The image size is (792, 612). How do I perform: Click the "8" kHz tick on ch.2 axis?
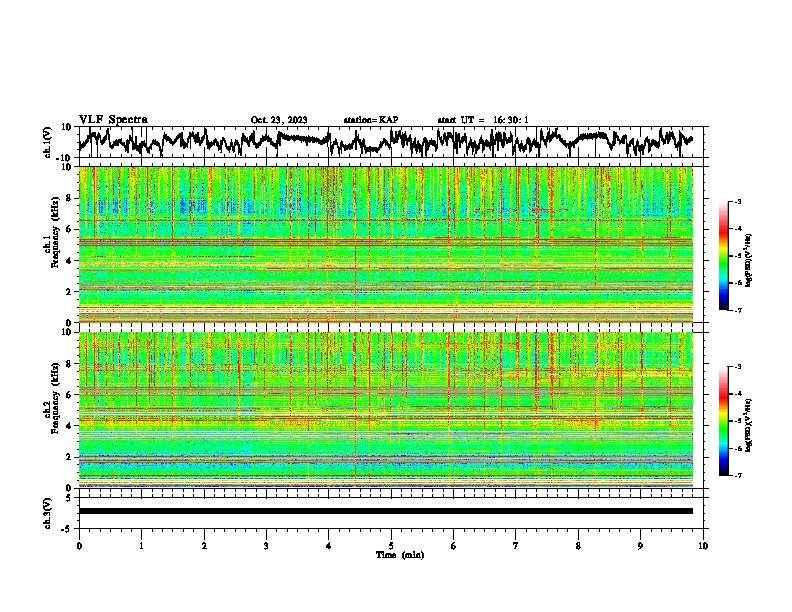pos(70,364)
